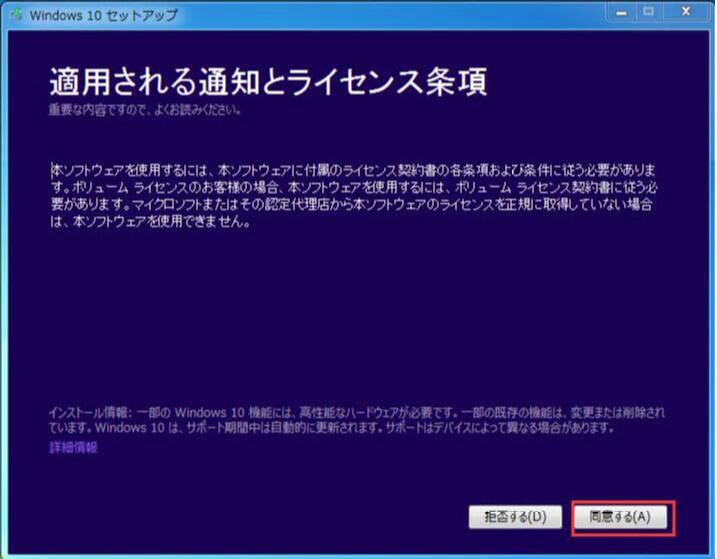Viewport: 717px width, 559px height.
Task: Click the heading 適用される通知とライセンス条項
Action: pos(268,82)
